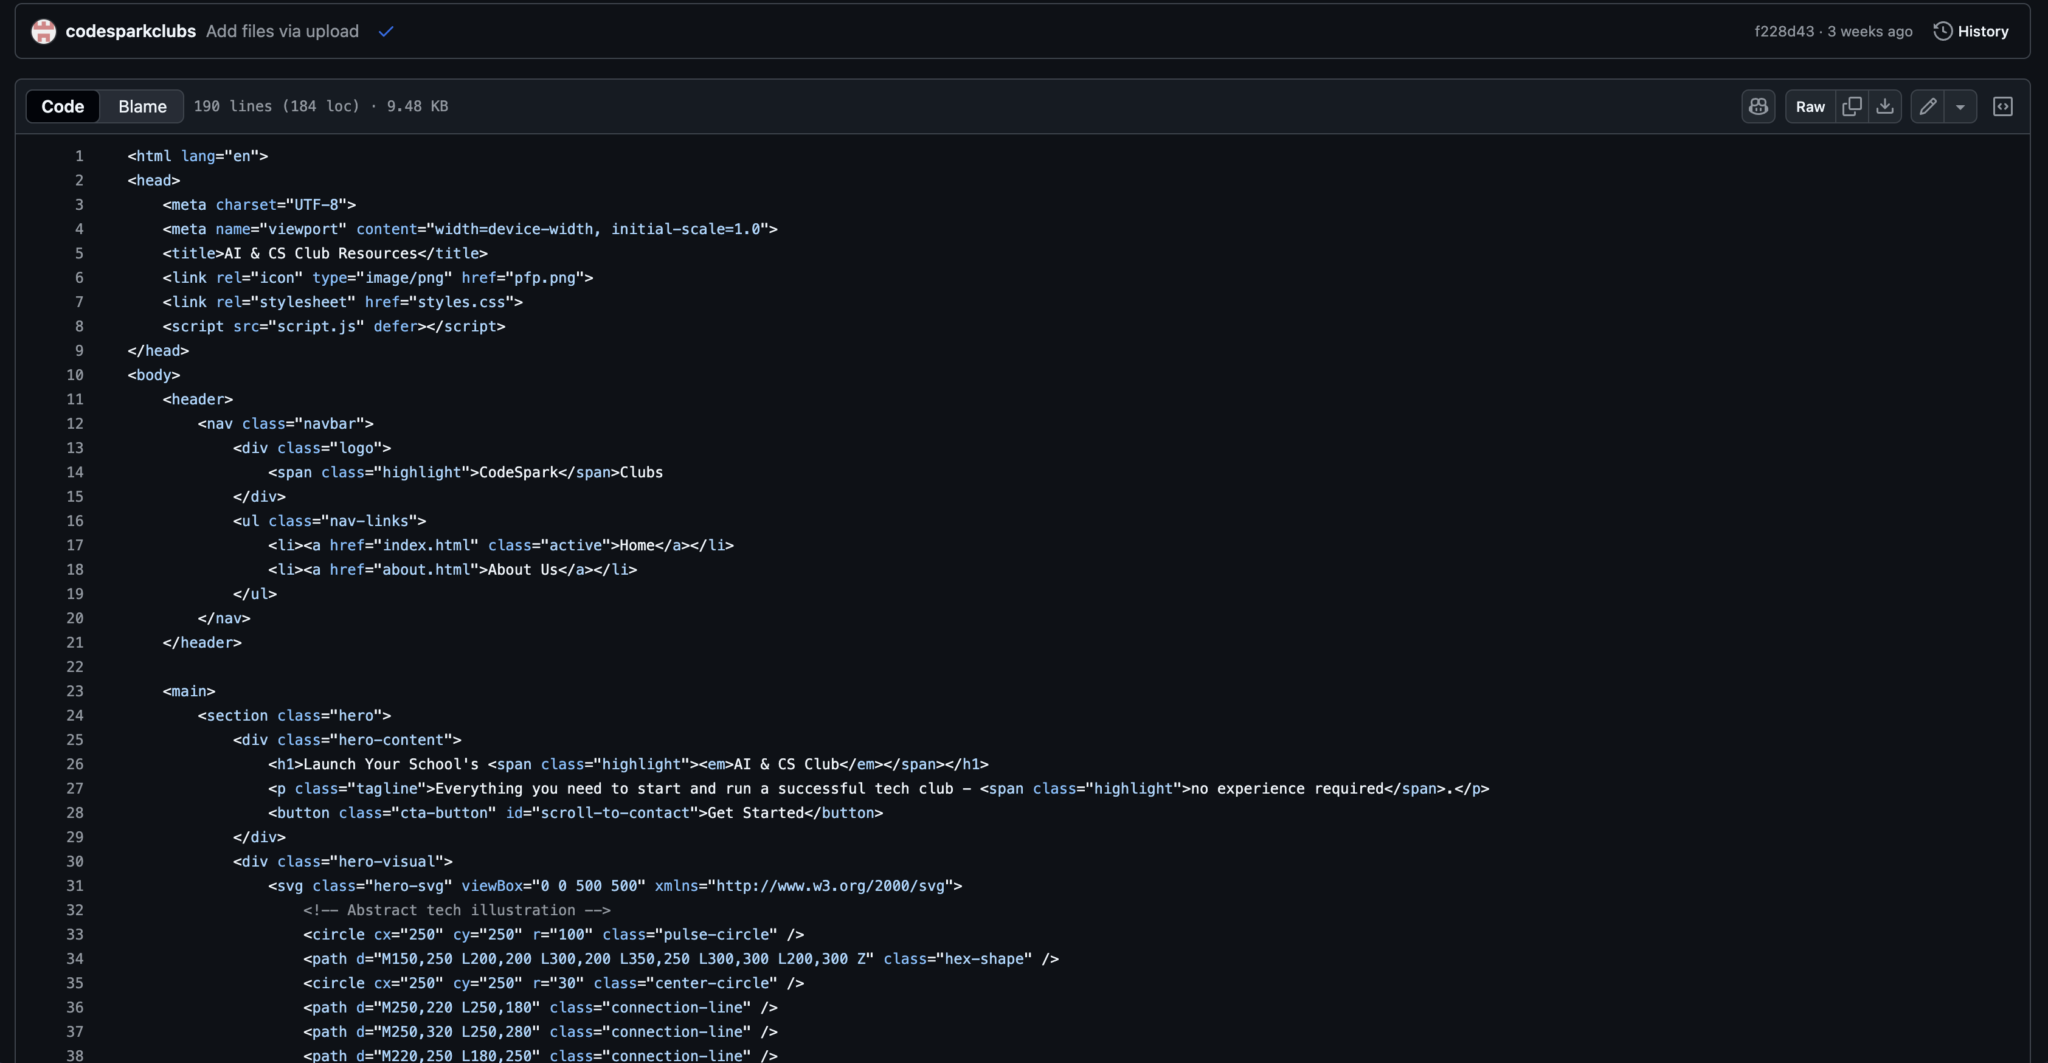Select line number 1
2048x1063 pixels.
coord(79,156)
